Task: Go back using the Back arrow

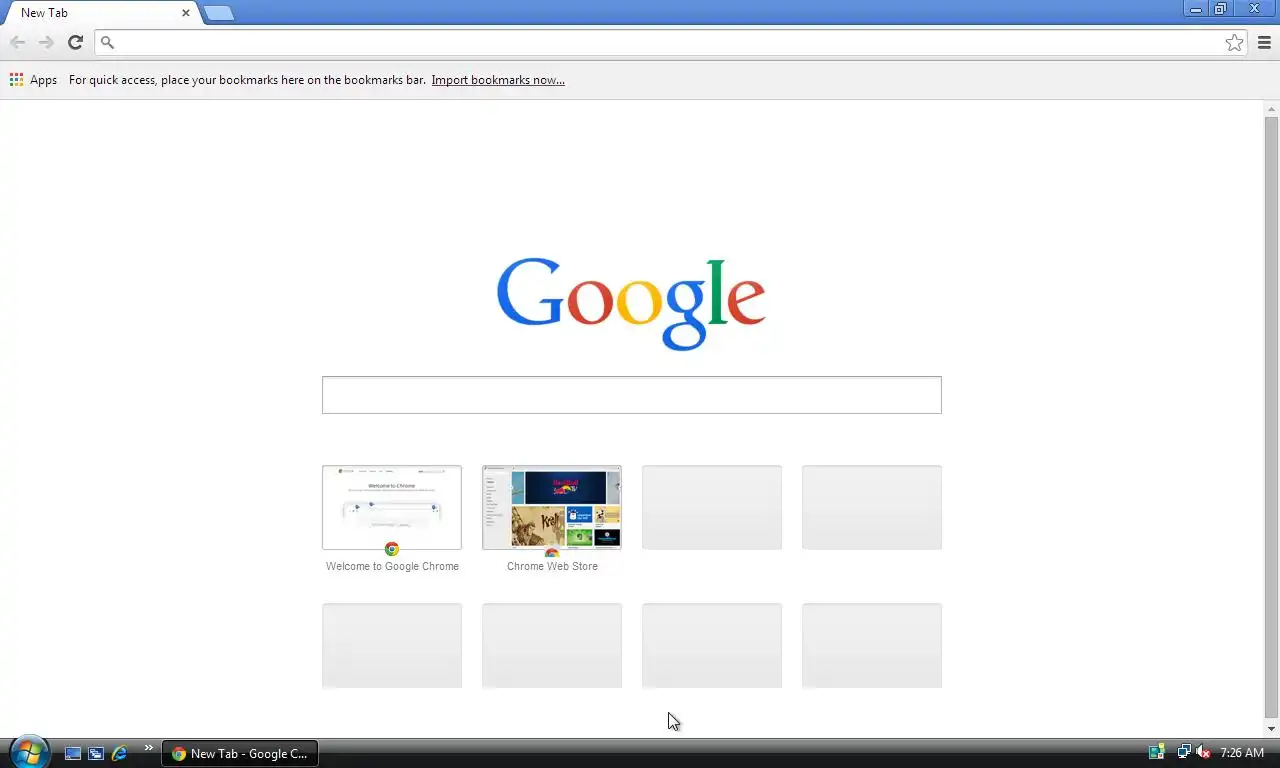Action: tap(17, 42)
